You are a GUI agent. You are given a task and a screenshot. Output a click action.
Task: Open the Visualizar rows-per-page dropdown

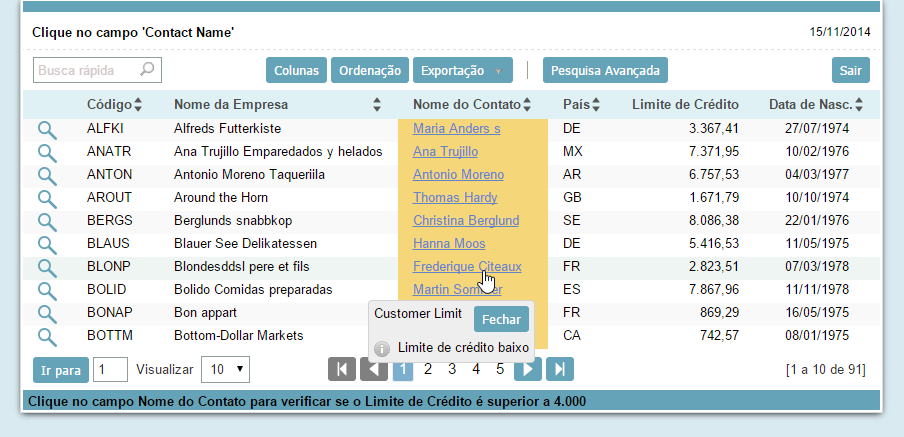[225, 369]
